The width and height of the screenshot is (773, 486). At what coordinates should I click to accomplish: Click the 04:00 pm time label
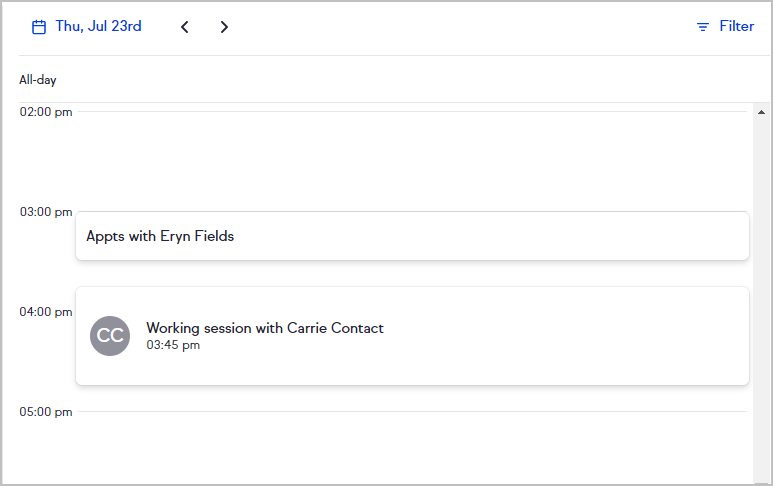click(46, 312)
